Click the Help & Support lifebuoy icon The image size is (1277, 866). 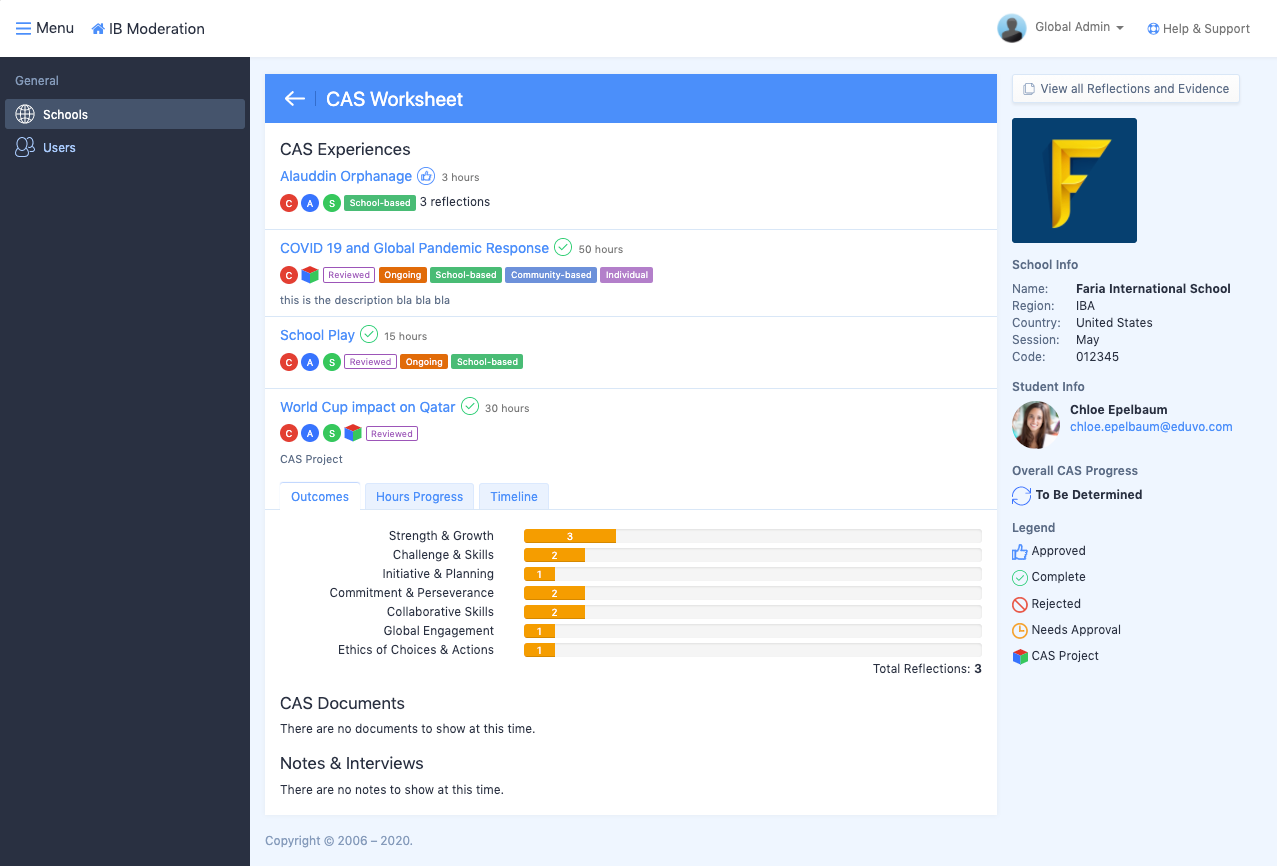(x=1153, y=29)
